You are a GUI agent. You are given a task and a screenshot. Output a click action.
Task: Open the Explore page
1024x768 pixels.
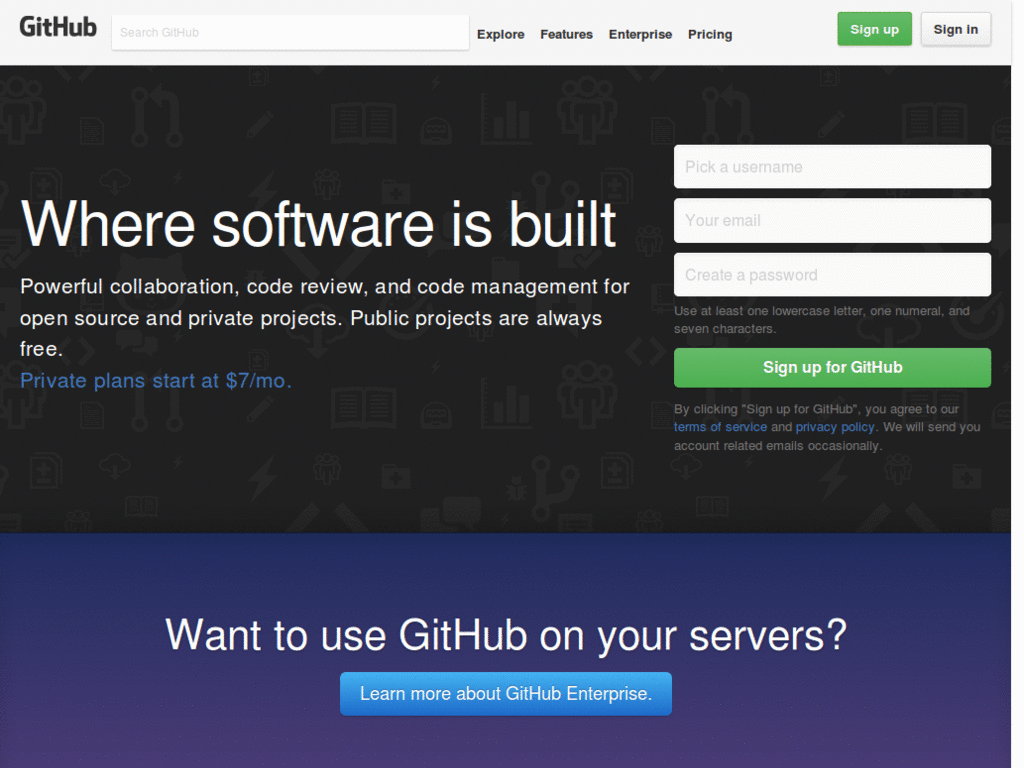point(500,34)
